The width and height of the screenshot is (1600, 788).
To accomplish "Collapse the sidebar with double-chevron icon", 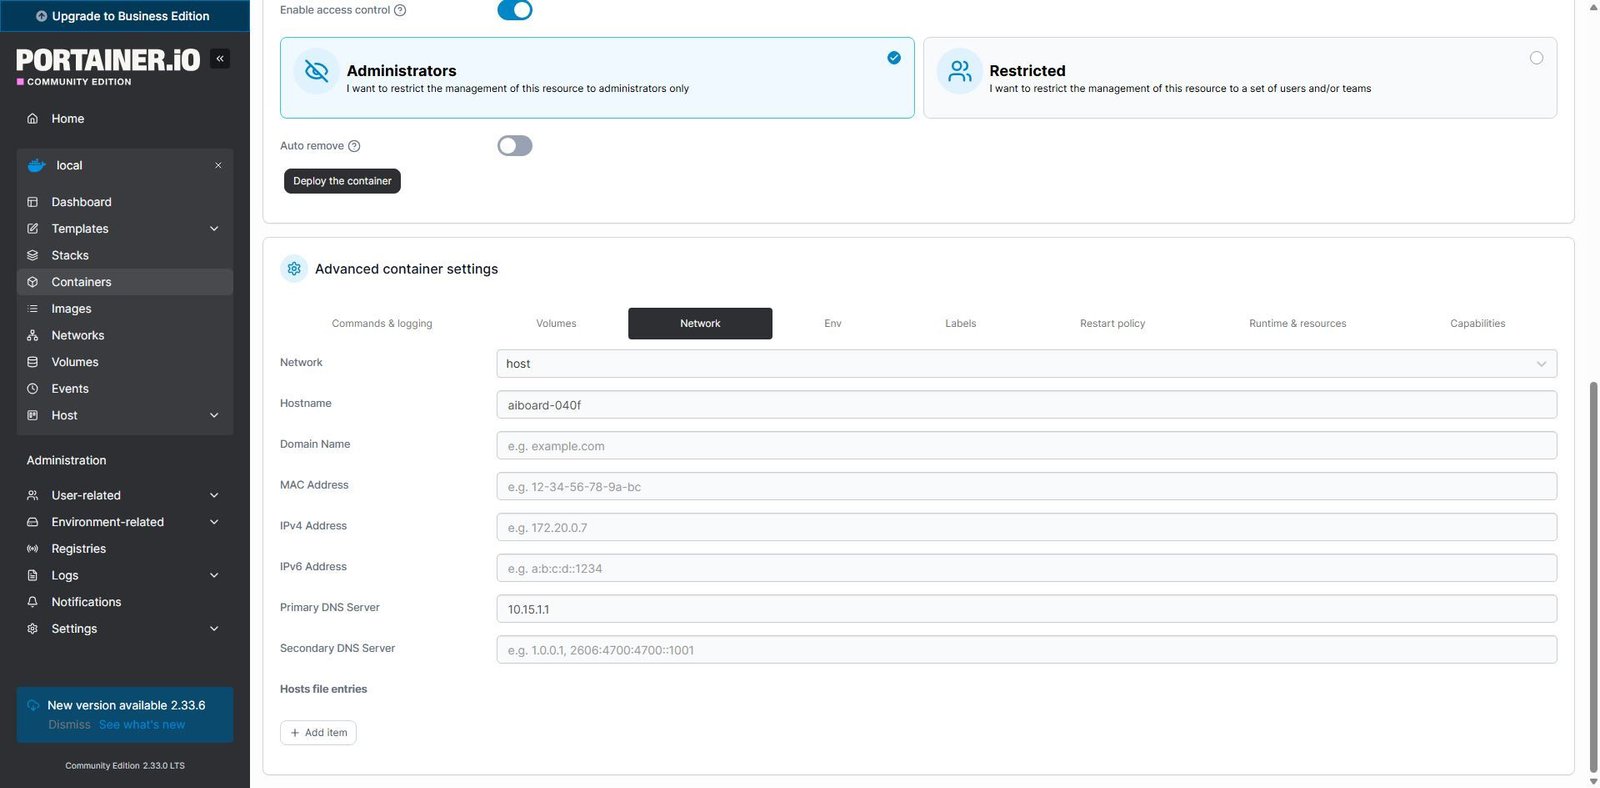I will tap(220, 59).
